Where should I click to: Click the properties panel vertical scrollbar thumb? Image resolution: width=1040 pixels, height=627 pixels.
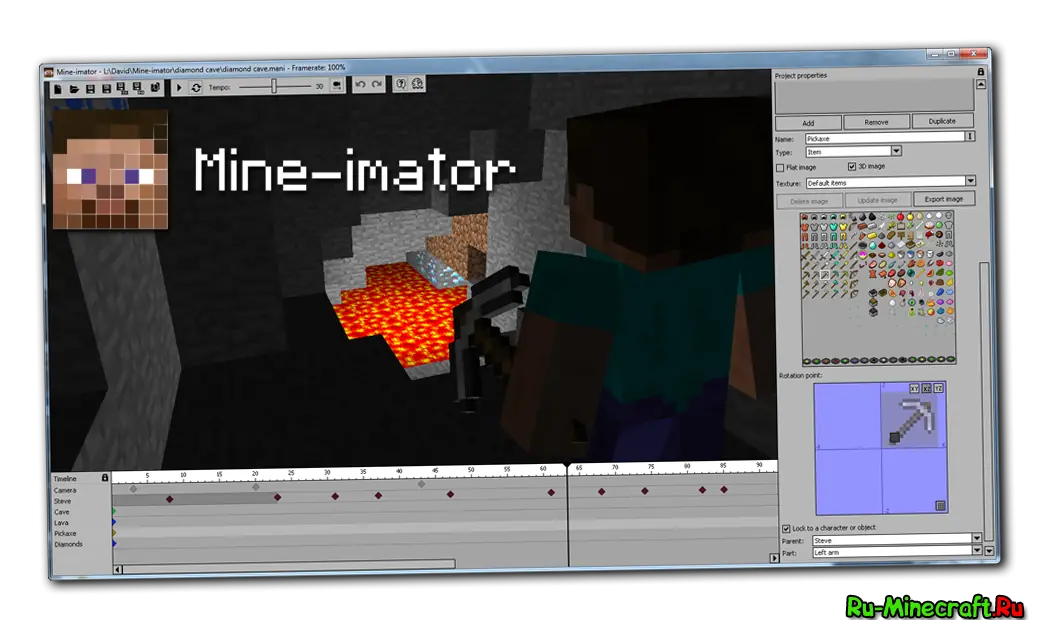pos(985,401)
